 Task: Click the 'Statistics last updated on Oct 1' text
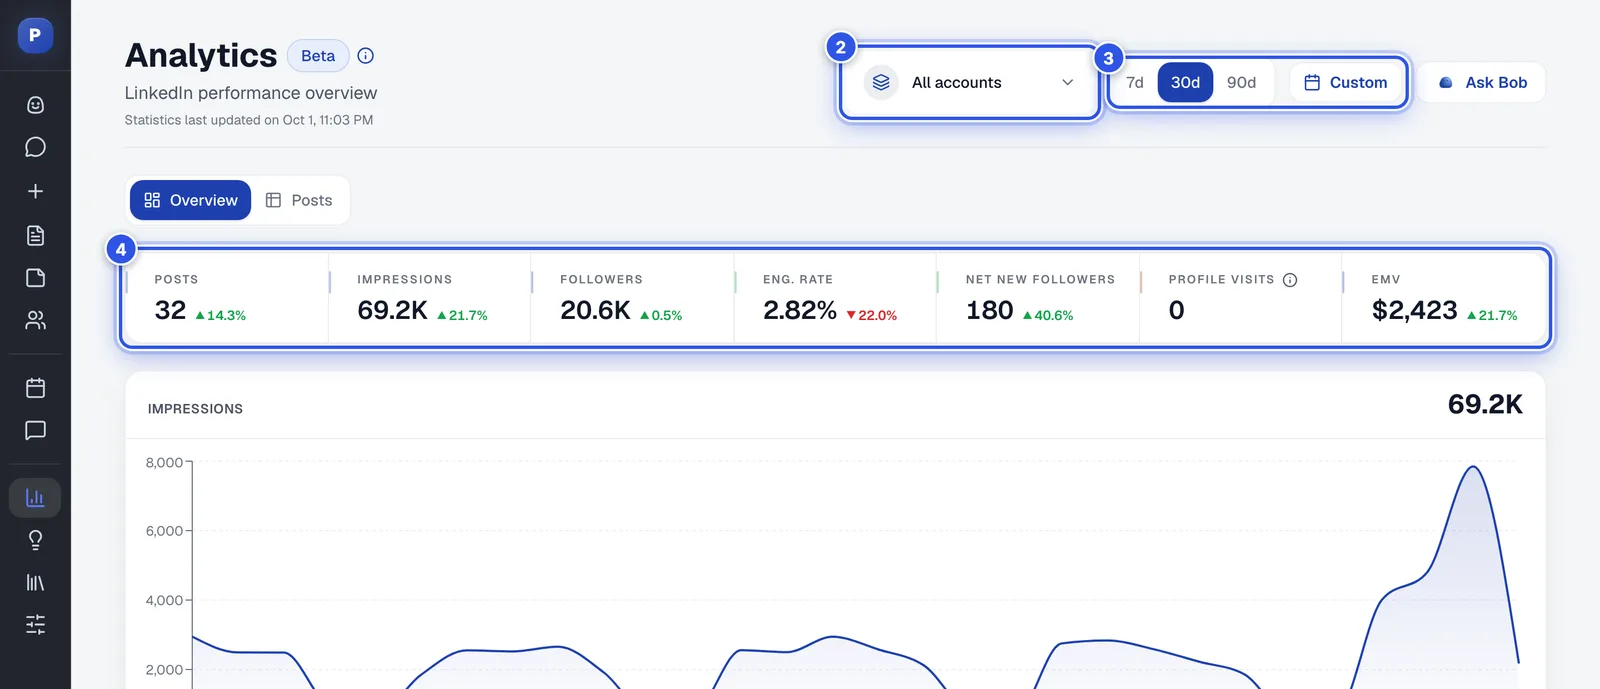click(249, 120)
